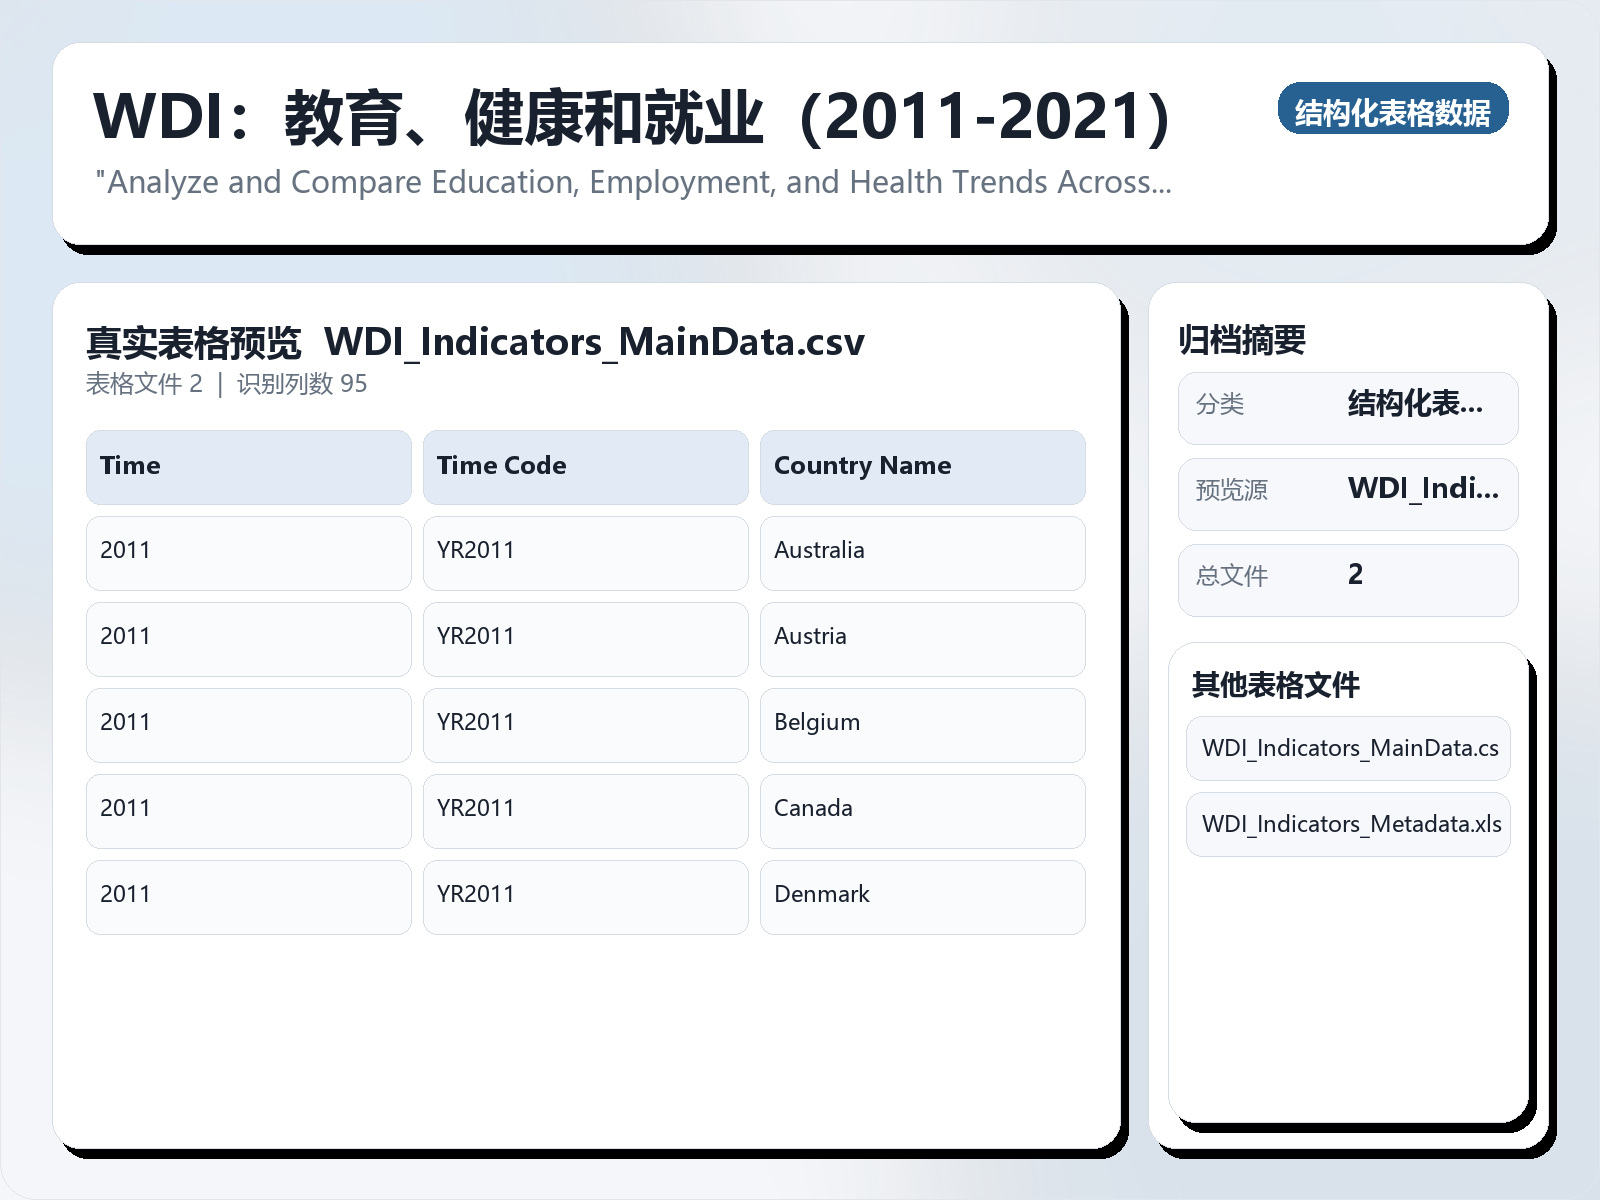Open the WDI_Indicators_MainData.cs file entry

pyautogui.click(x=1348, y=747)
